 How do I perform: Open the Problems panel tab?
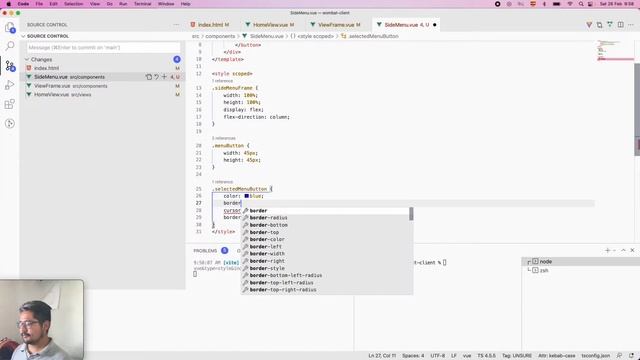point(205,251)
